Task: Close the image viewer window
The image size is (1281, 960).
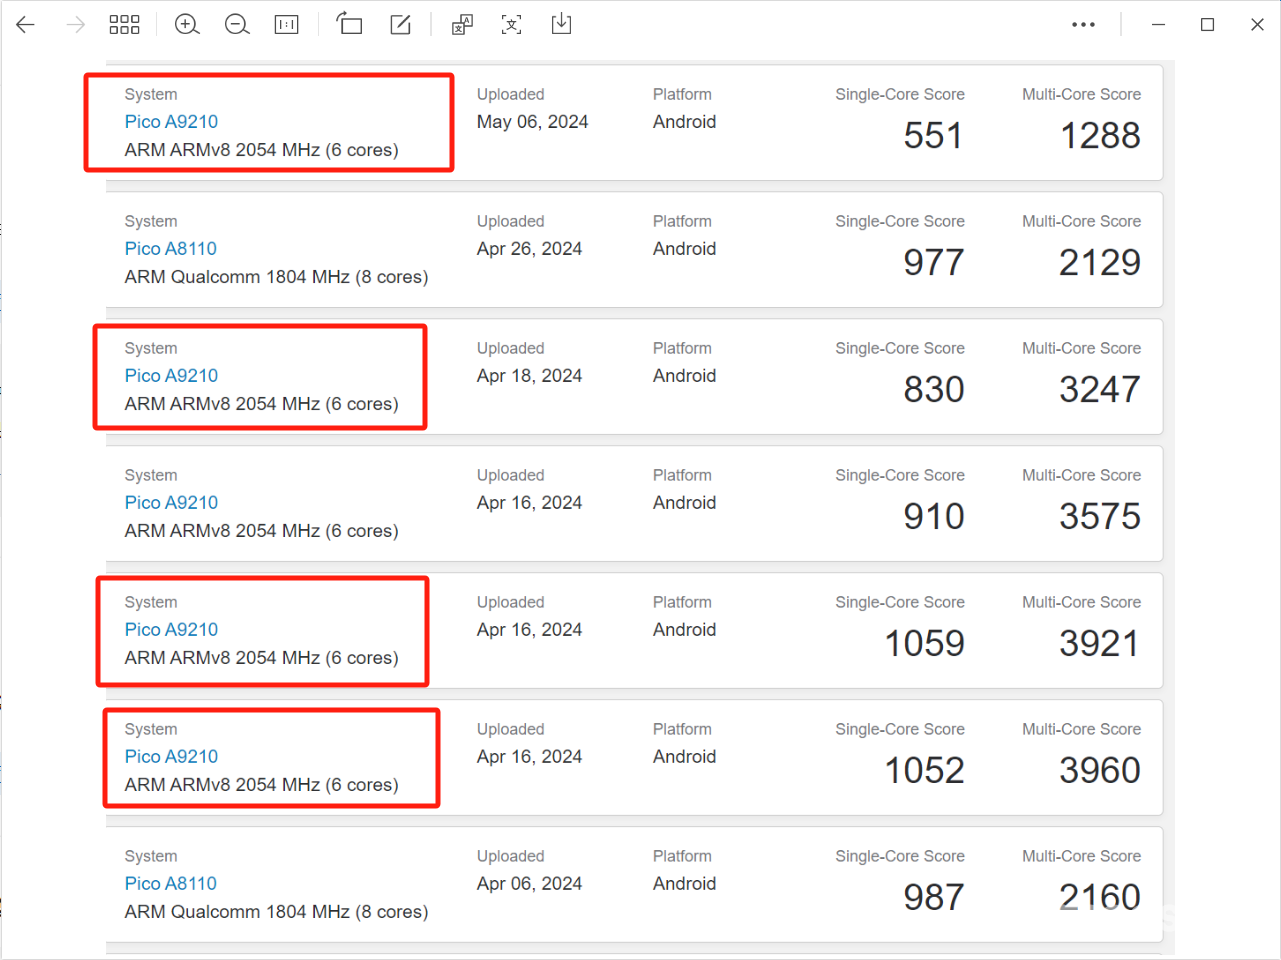Action: 1257,25
